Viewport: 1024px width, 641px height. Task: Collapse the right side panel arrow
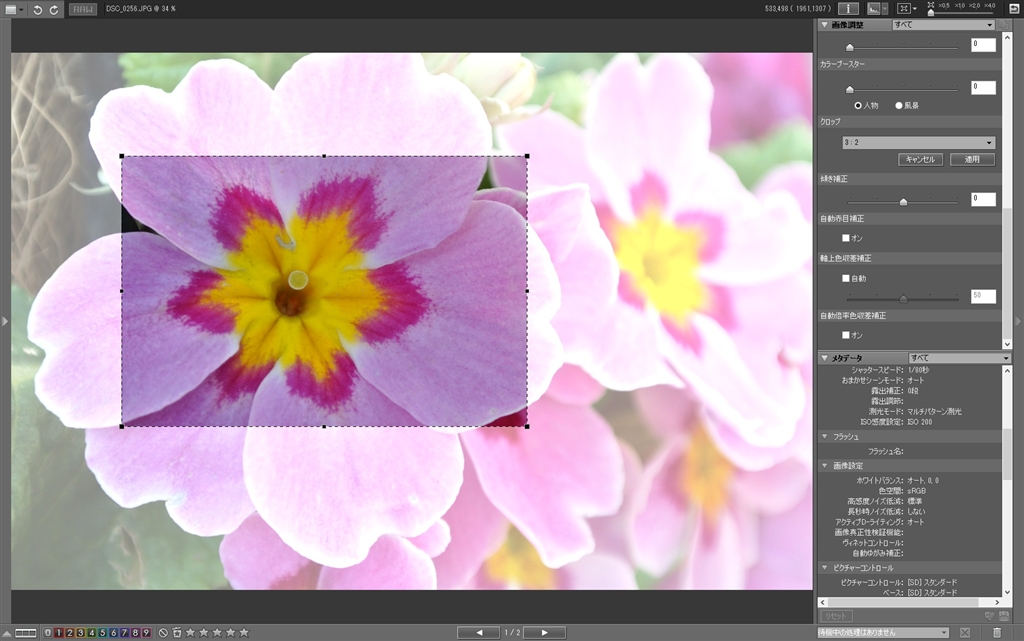1017,321
